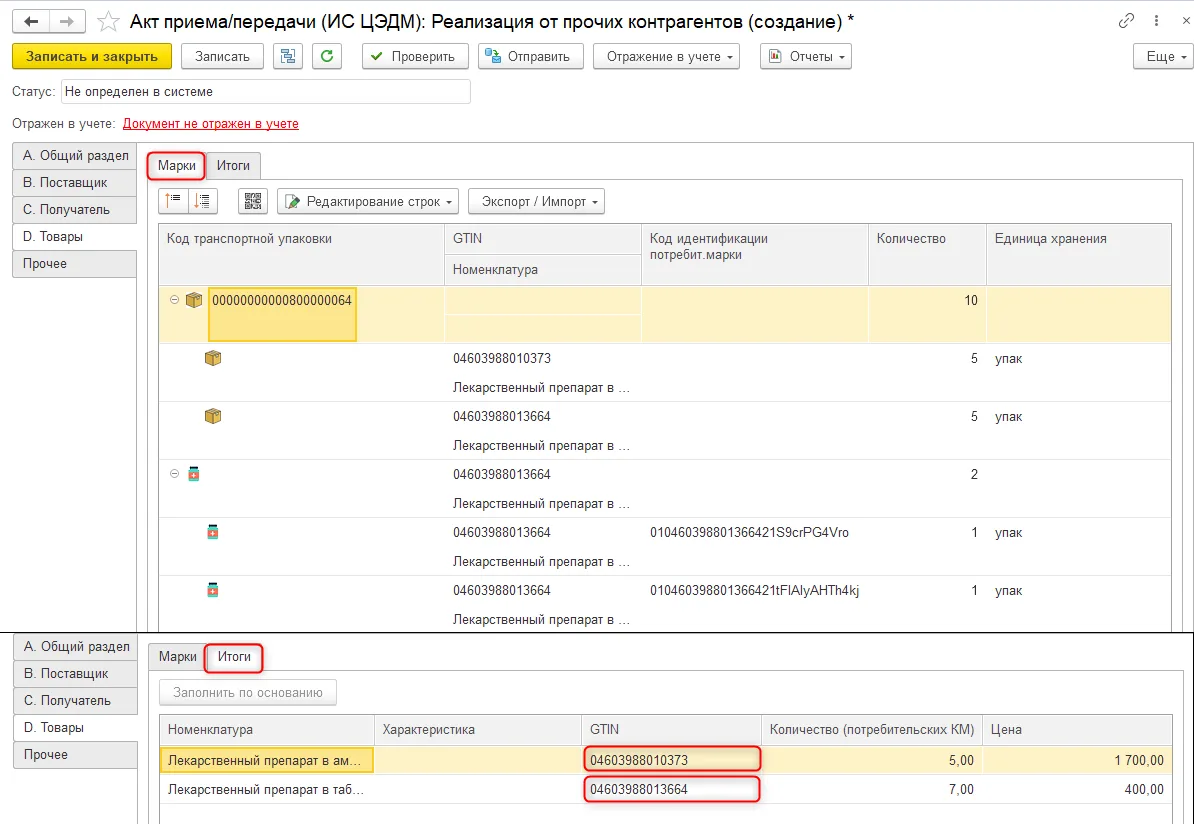Image resolution: width=1194 pixels, height=824 pixels.
Task: Add document to favorites with the star
Action: click(x=109, y=21)
